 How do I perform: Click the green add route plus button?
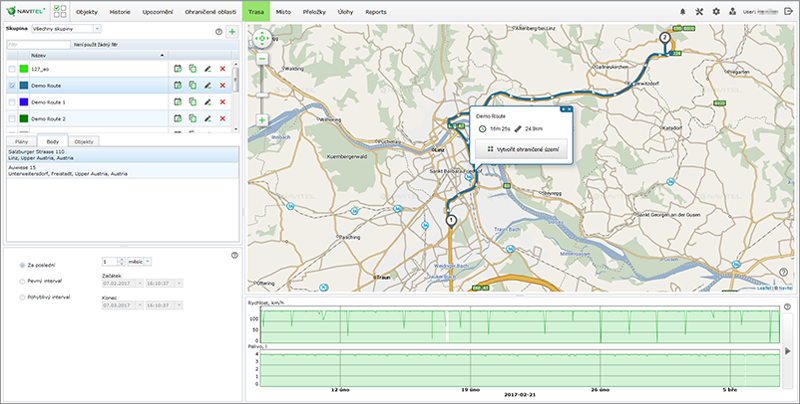coord(232,32)
